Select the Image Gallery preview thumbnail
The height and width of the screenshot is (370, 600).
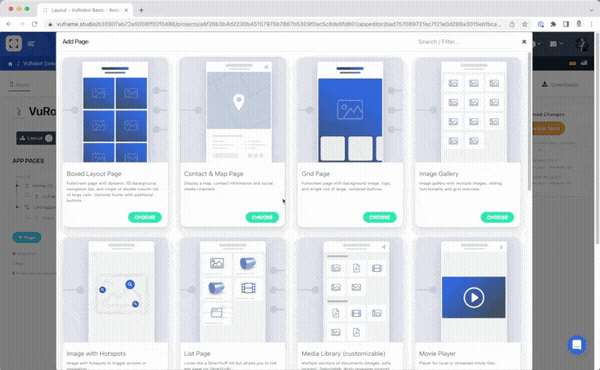pos(468,110)
